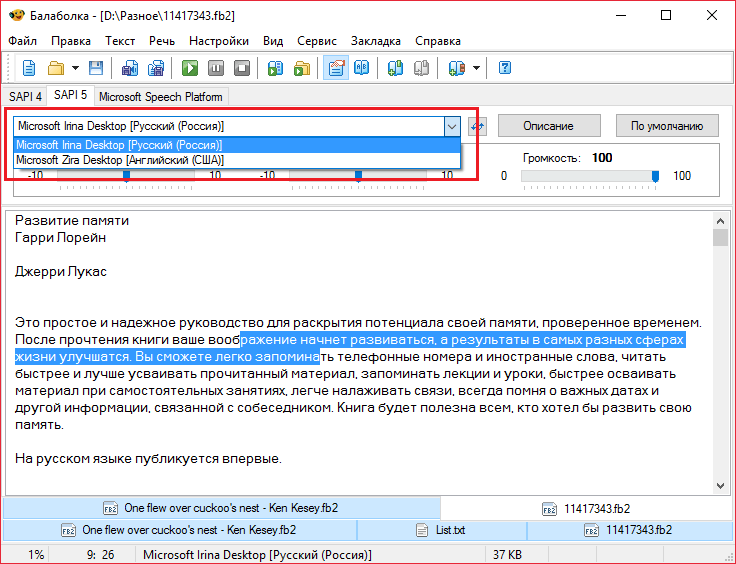Screen dimensions: 736x564
Task: Click the text scrollbar up arrow
Action: pyautogui.click(x=721, y=220)
